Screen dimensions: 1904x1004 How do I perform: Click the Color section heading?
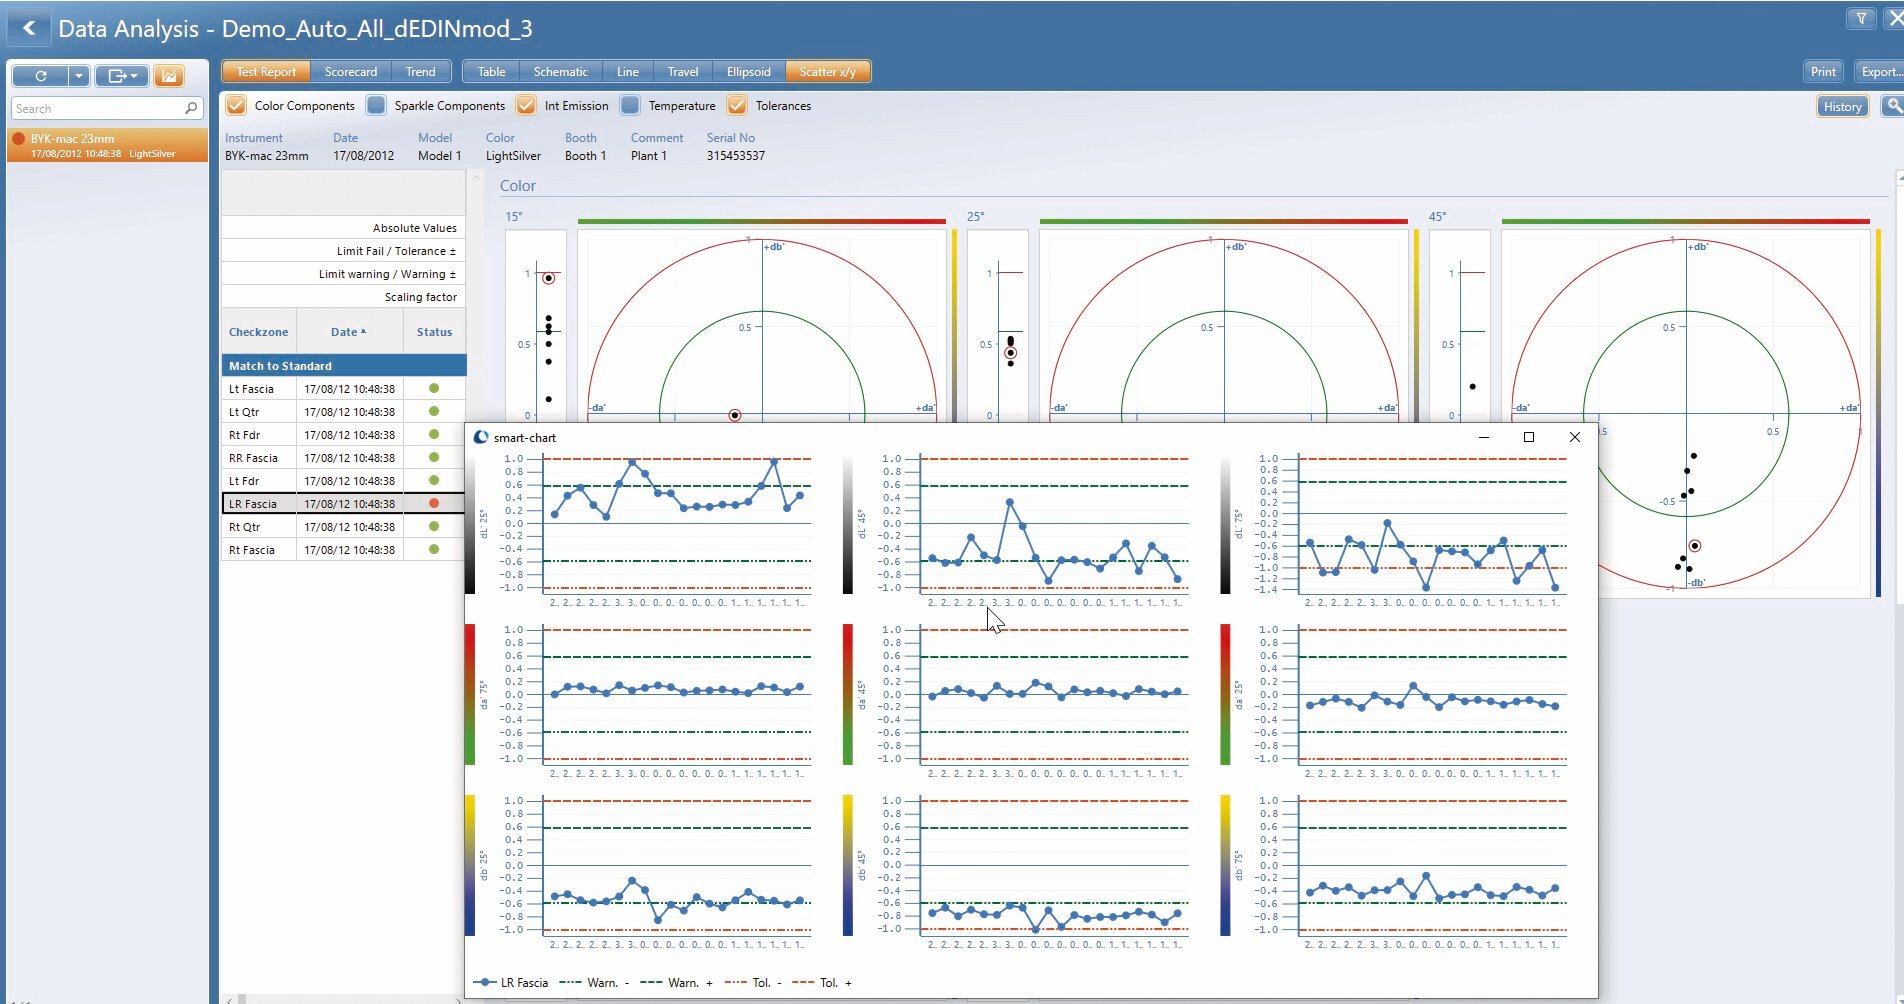tap(518, 186)
